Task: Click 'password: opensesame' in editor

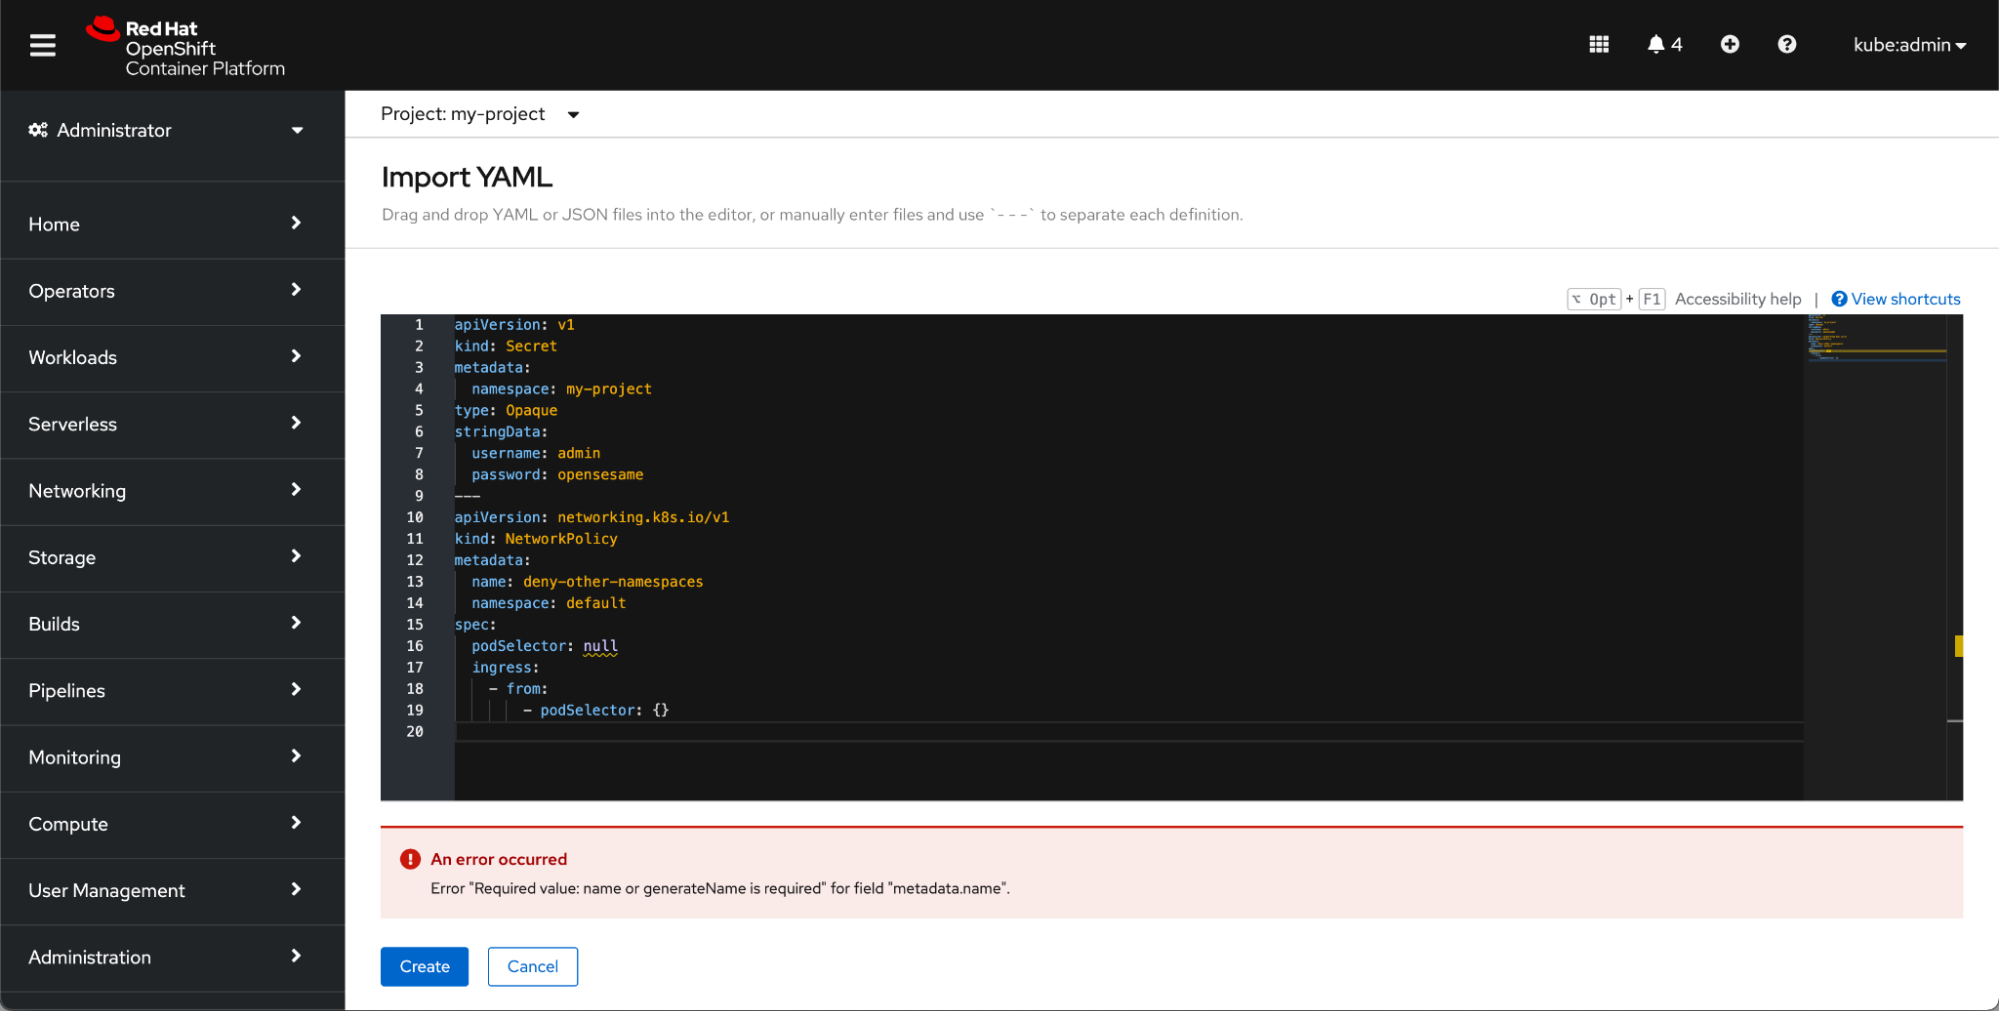Action: (x=558, y=475)
